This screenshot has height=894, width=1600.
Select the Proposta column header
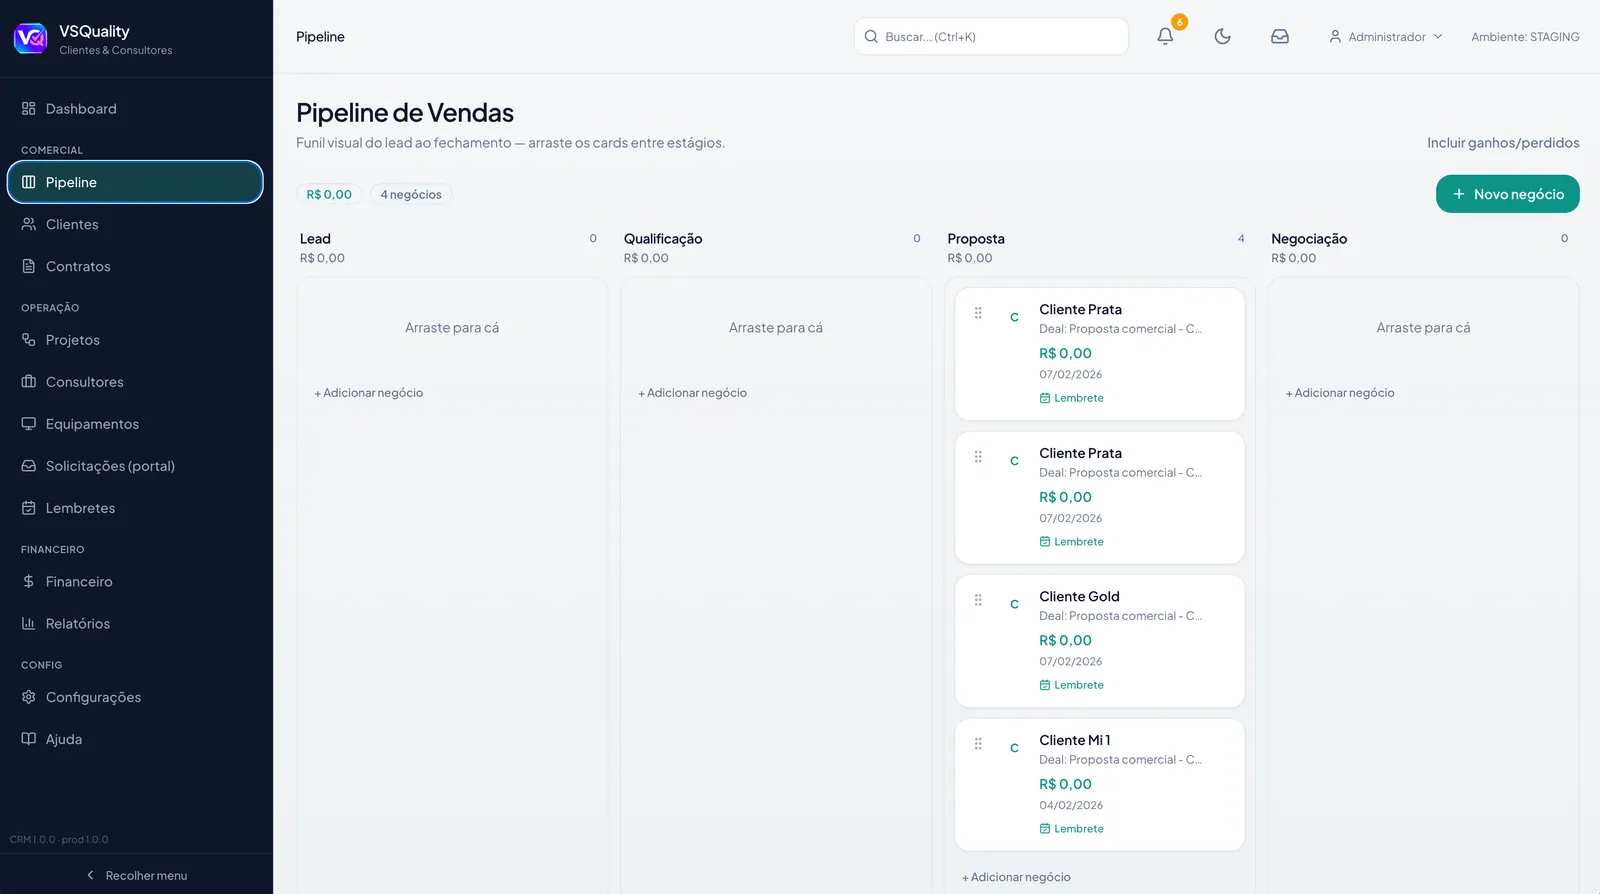click(x=976, y=239)
